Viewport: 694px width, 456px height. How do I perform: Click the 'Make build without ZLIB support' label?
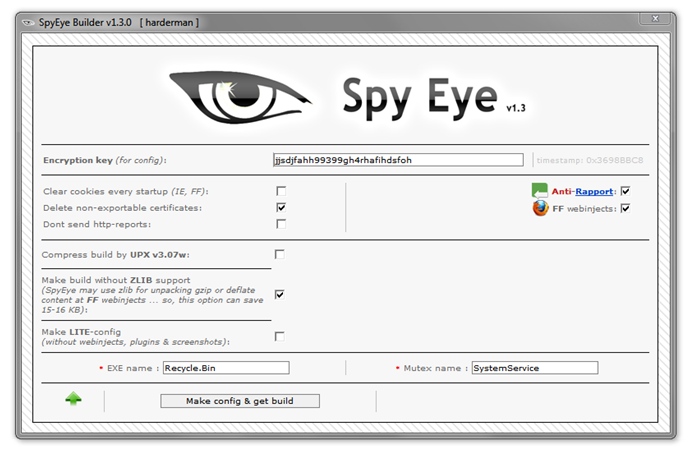pyautogui.click(x=116, y=280)
